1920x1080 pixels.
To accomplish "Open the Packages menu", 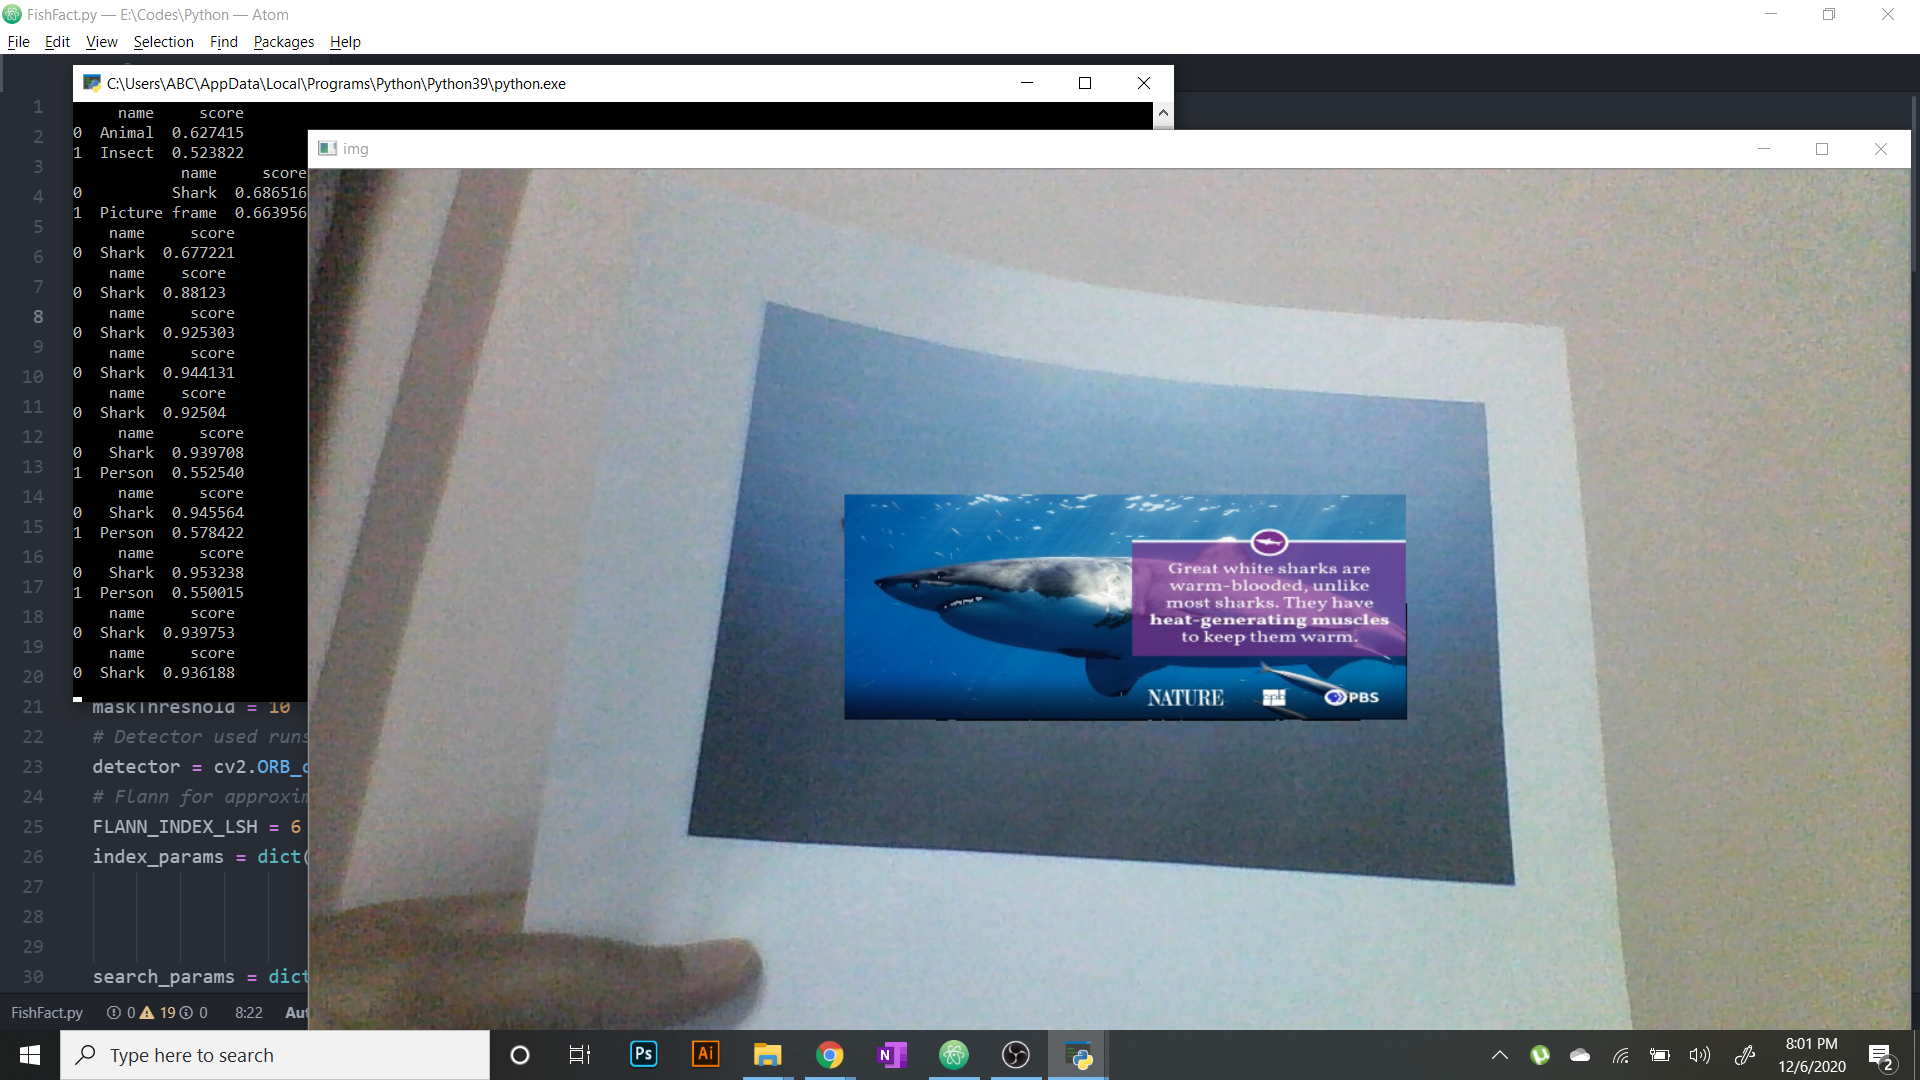I will pyautogui.click(x=283, y=42).
